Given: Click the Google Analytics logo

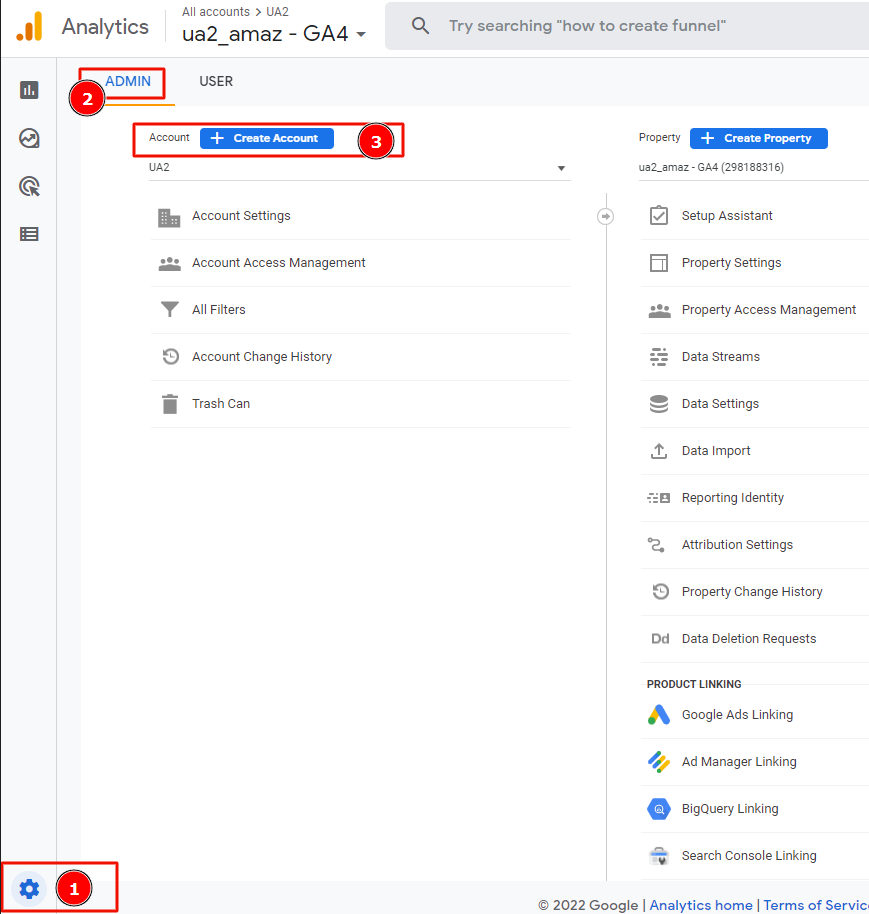Looking at the screenshot, I should click(x=29, y=27).
